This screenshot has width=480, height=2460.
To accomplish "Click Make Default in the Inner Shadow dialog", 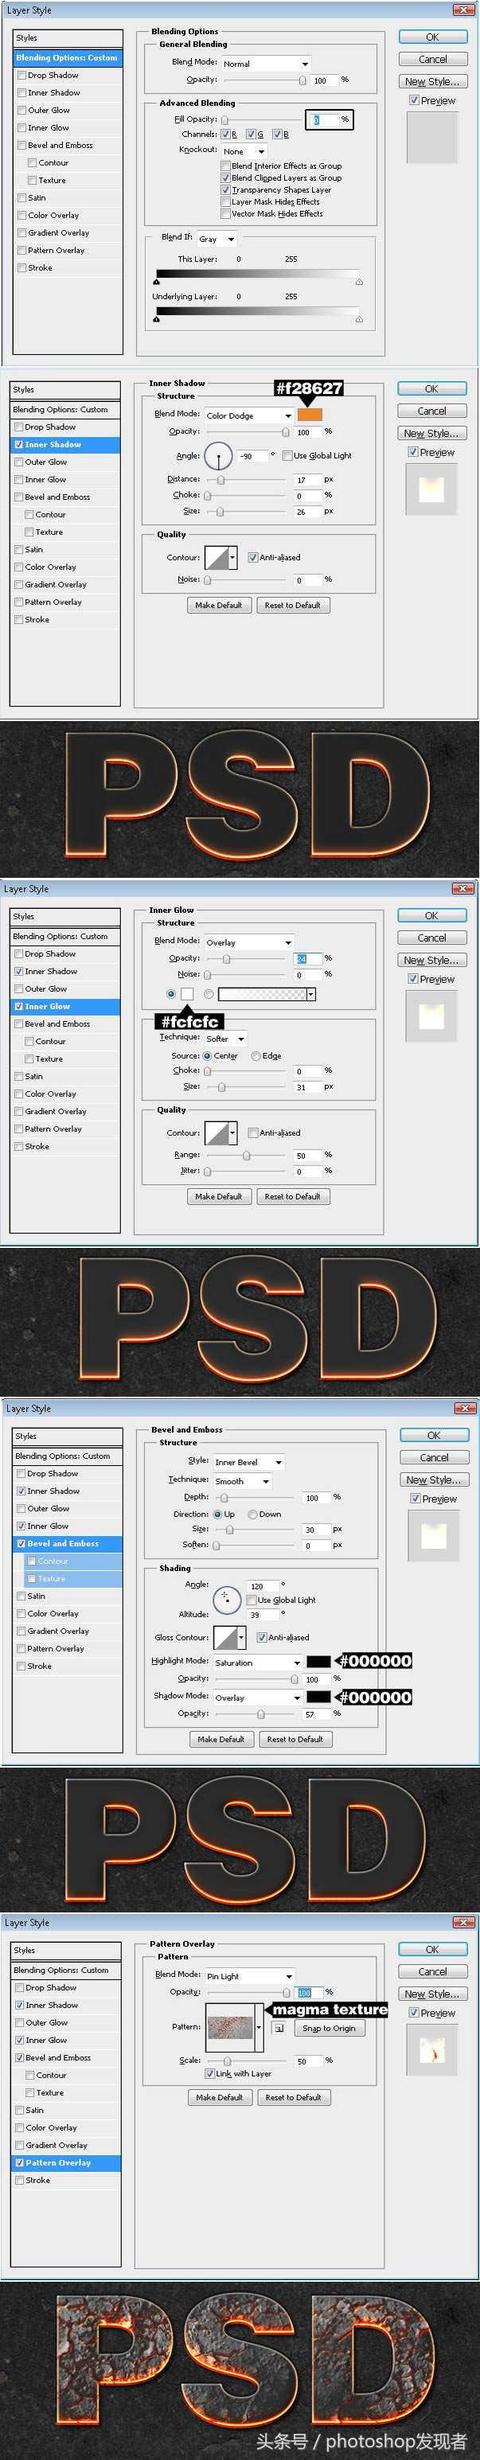I will pos(218,605).
